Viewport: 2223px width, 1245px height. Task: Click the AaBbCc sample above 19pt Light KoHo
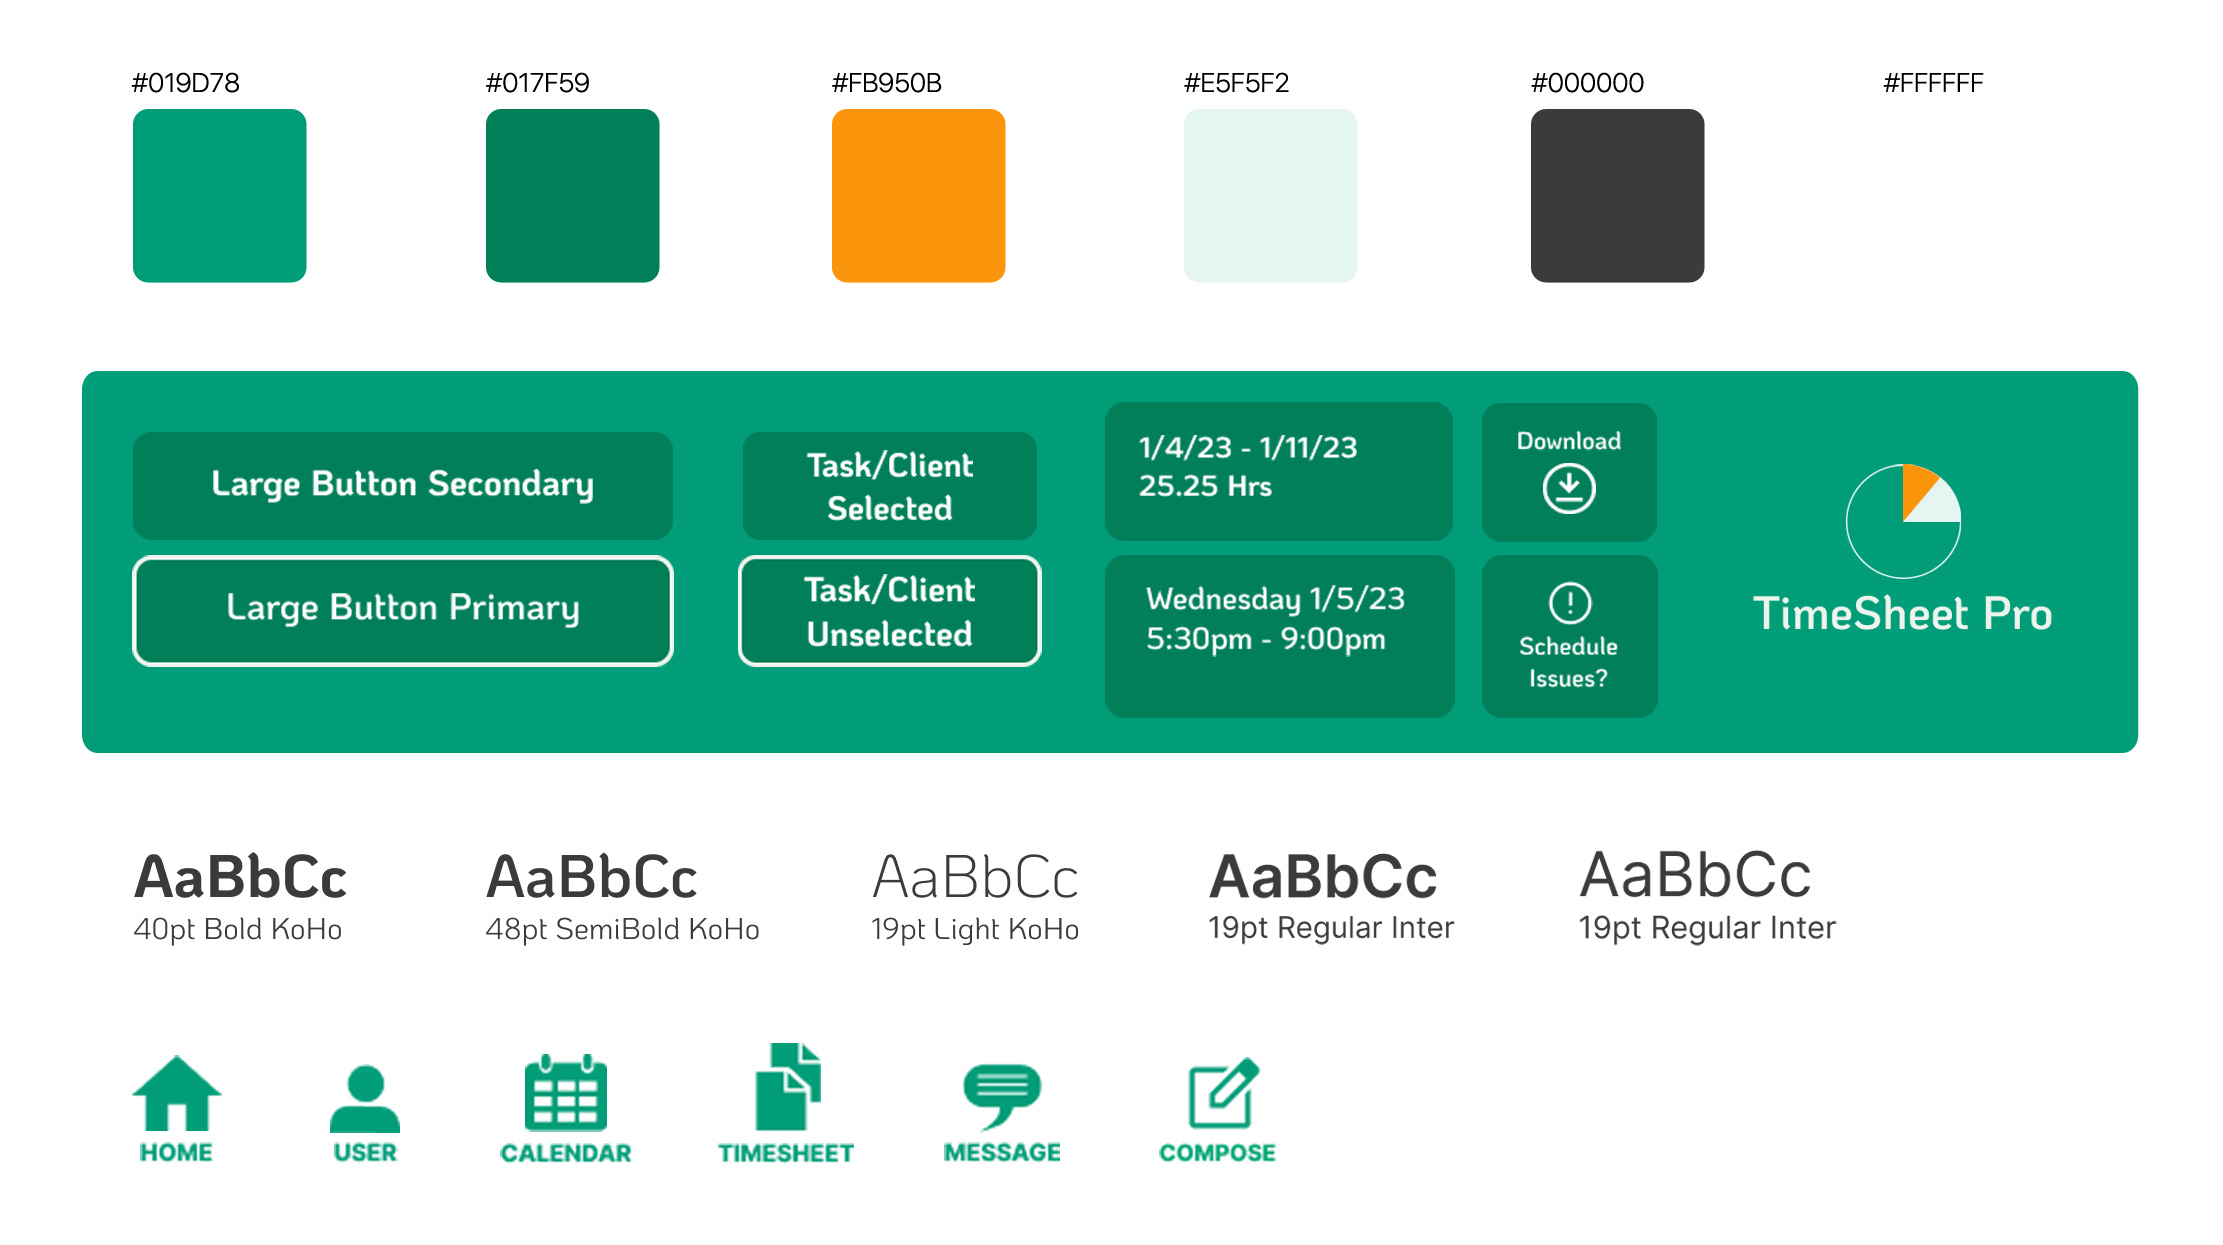coord(975,877)
